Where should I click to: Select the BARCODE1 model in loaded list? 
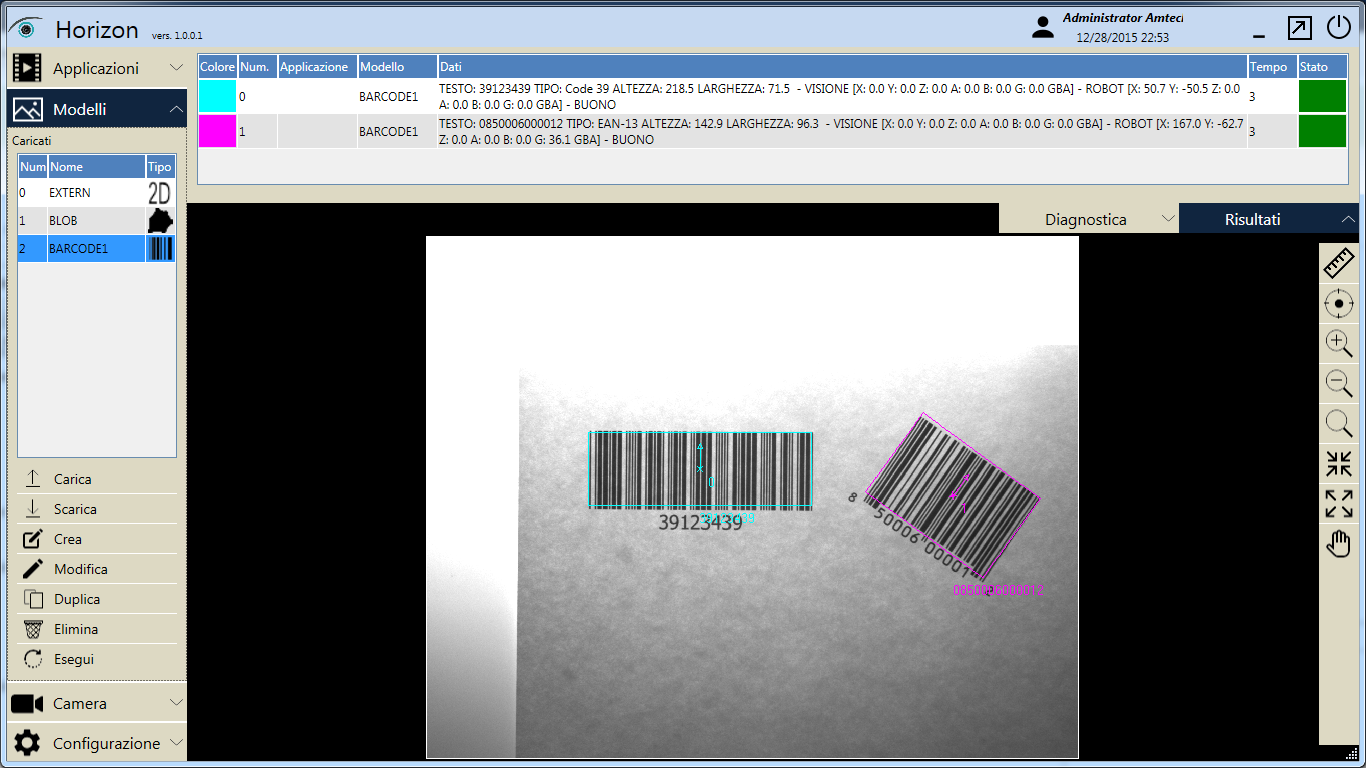click(x=97, y=249)
